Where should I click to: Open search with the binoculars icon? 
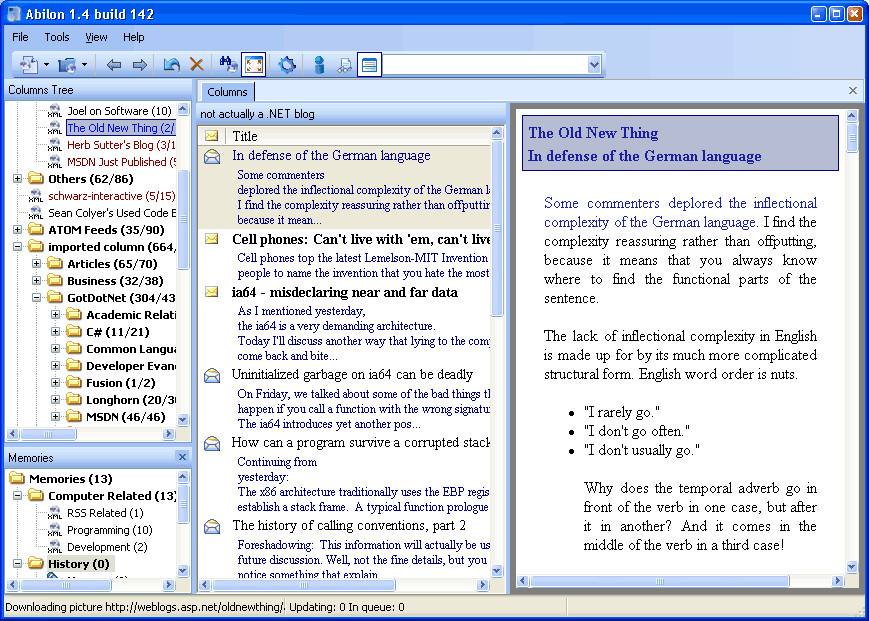[x=228, y=65]
